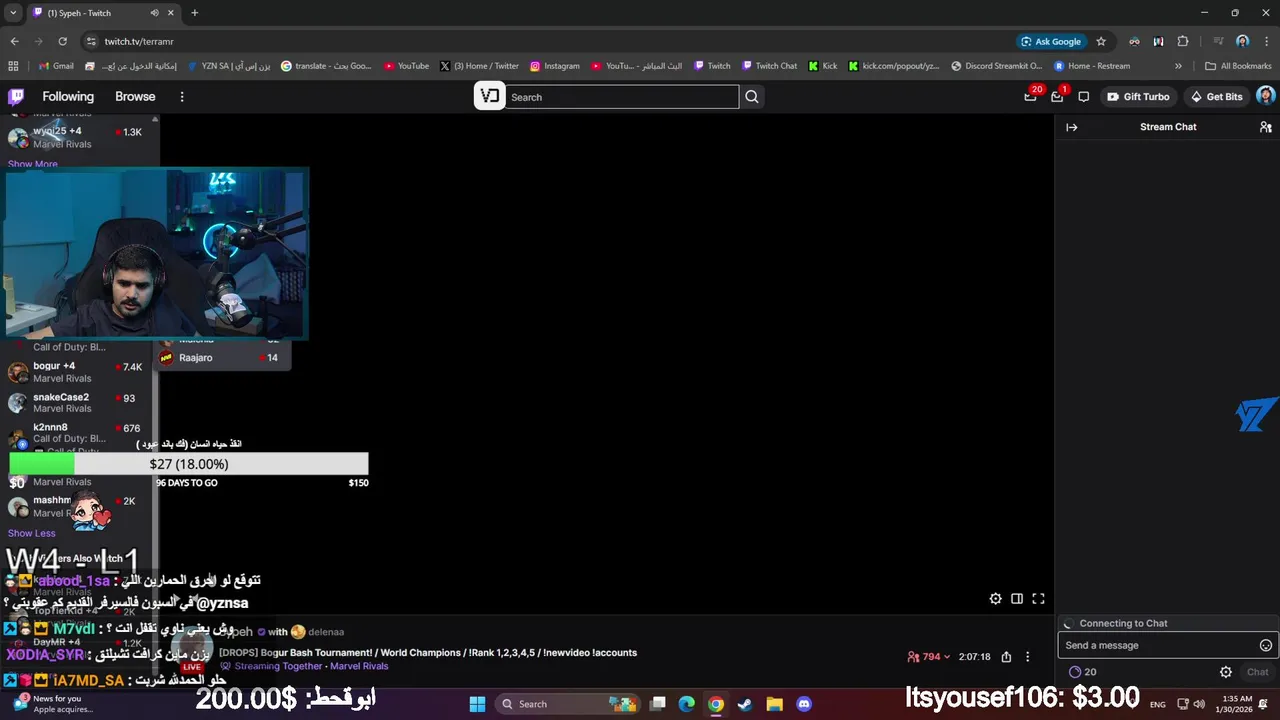This screenshot has width=1280, height=720.
Task: Open the Windows Start menu
Action: coord(477,704)
